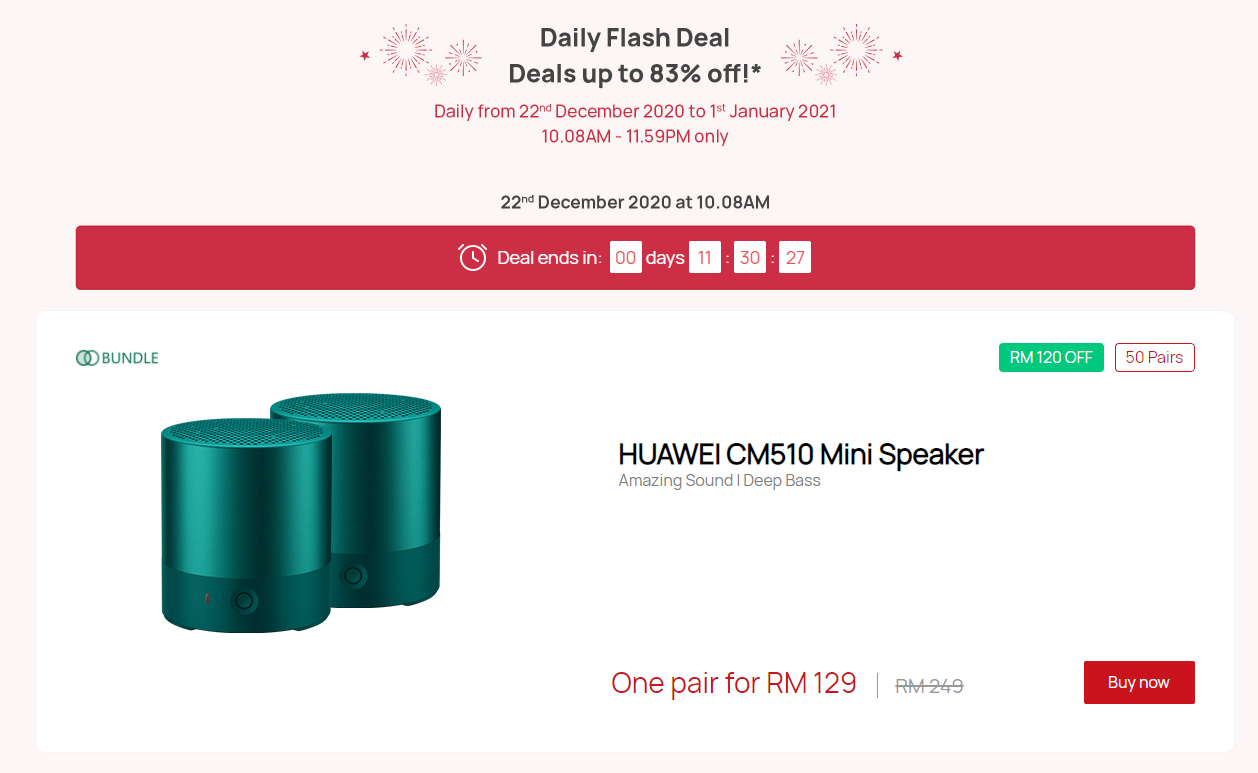Viewport: 1258px width, 773px height.
Task: Click the Amazing Sound Deep Bass subtitle
Action: [719, 481]
